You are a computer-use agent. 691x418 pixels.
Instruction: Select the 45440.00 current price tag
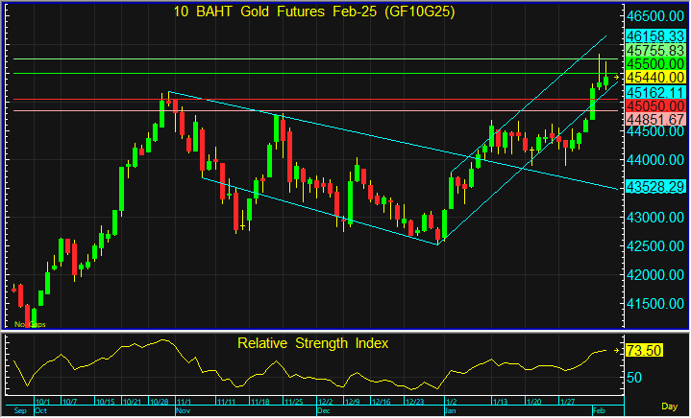655,77
